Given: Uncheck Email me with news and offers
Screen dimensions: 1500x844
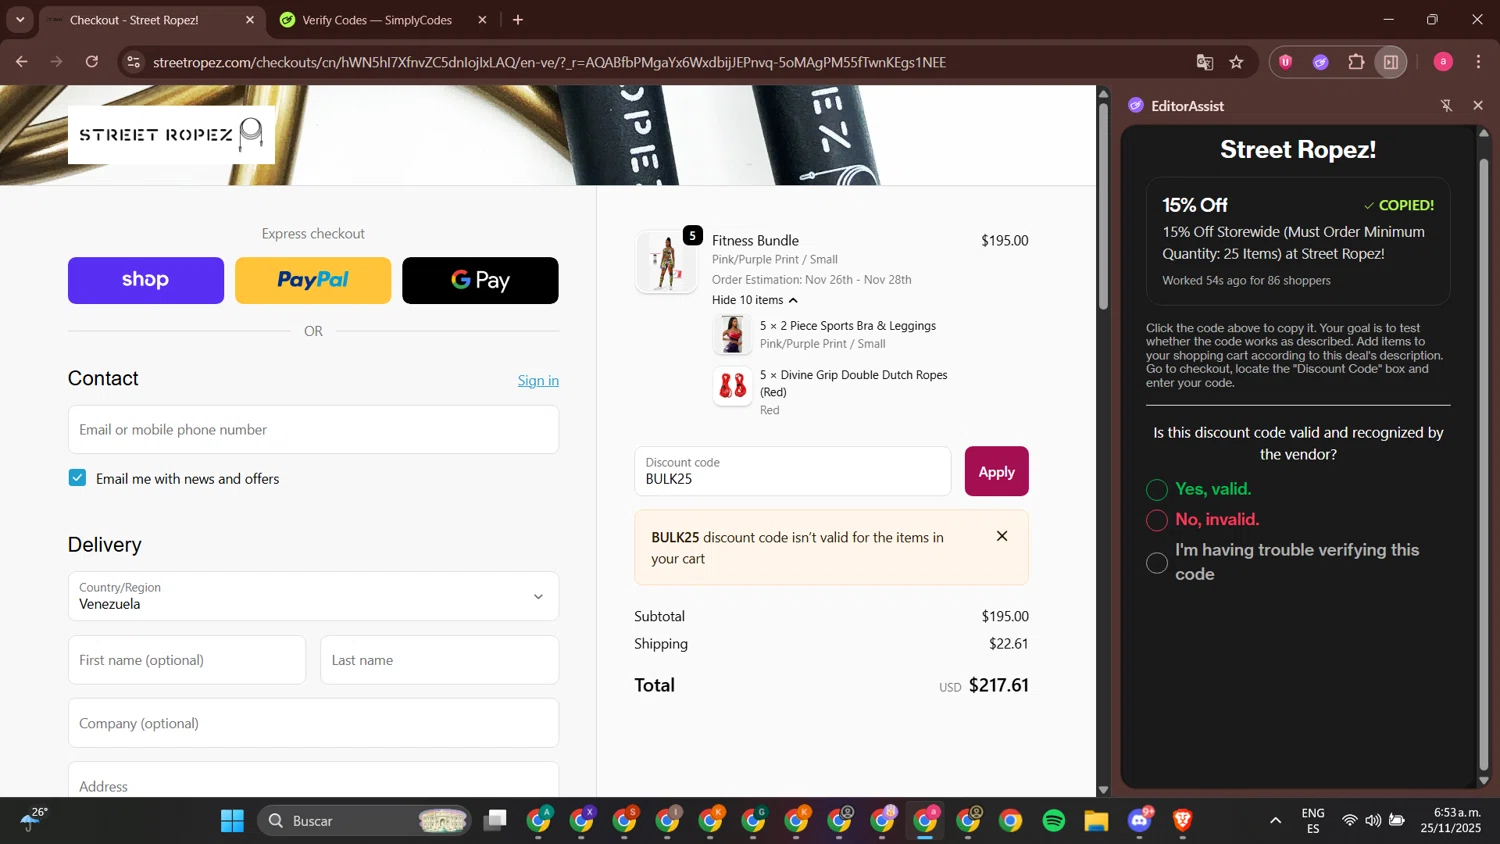Looking at the screenshot, I should [77, 478].
